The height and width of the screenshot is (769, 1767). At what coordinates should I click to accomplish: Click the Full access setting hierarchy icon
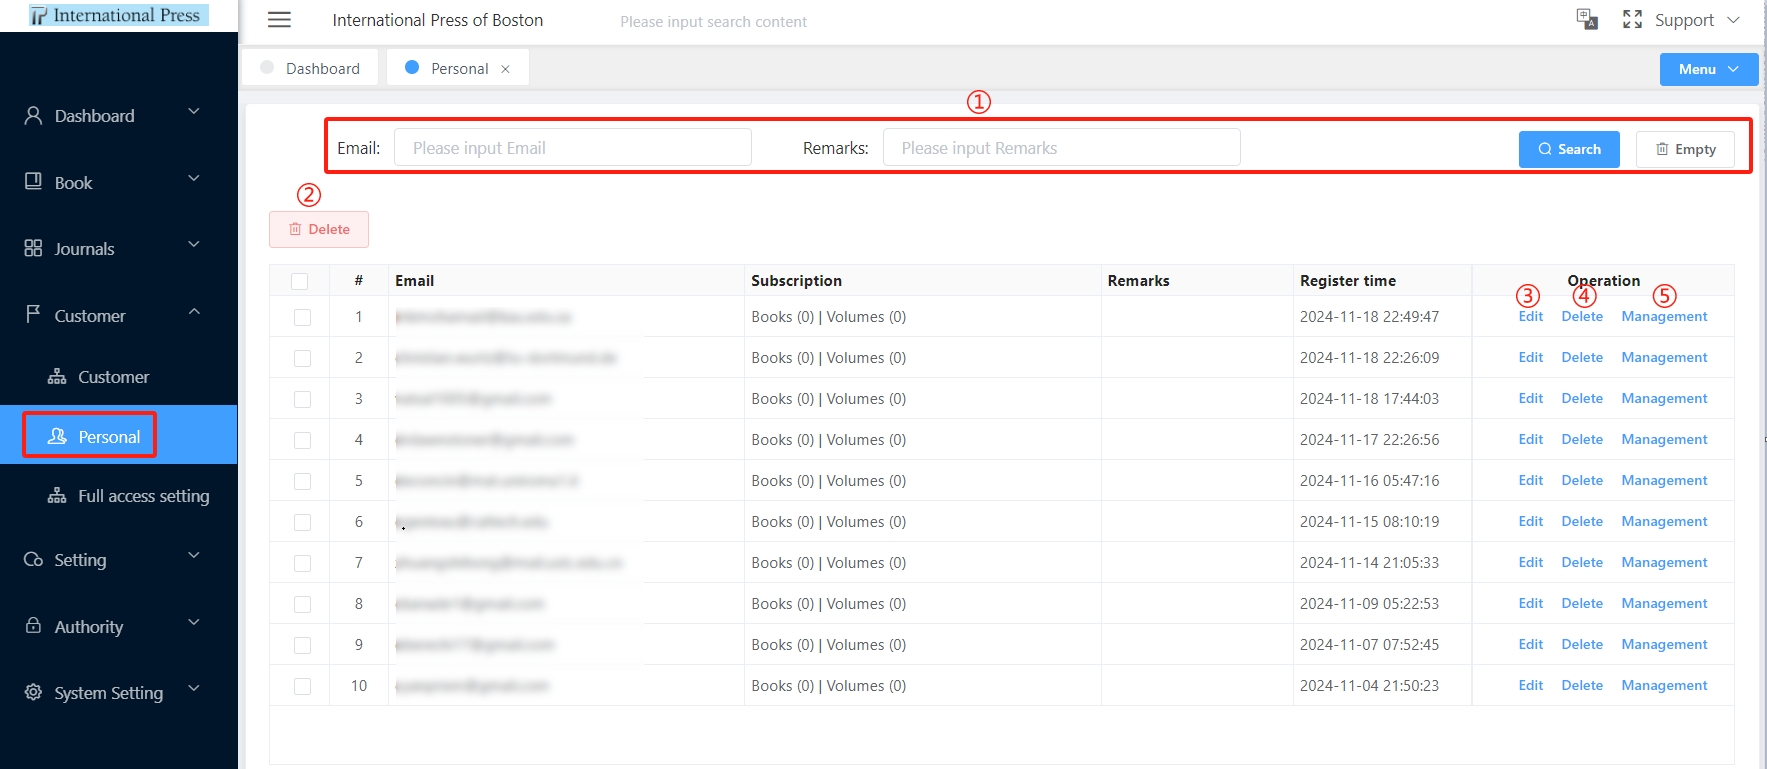pos(57,495)
